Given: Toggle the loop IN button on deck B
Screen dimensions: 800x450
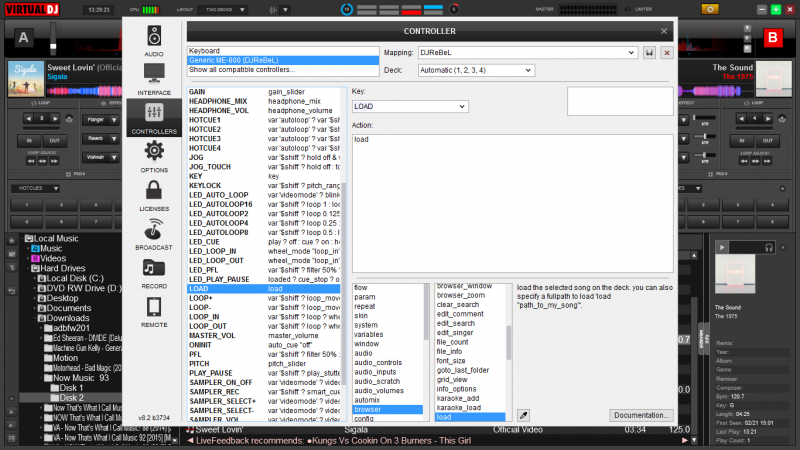Looking at the screenshot, I should (742, 141).
